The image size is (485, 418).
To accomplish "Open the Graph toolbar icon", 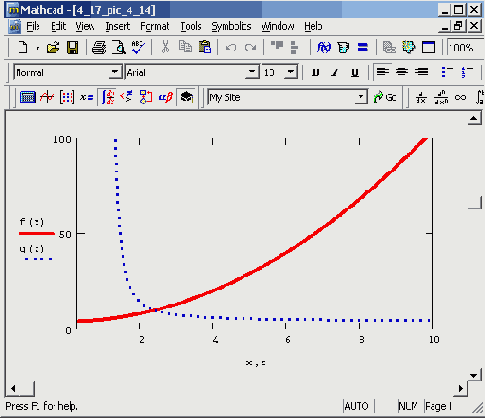I will (47, 97).
